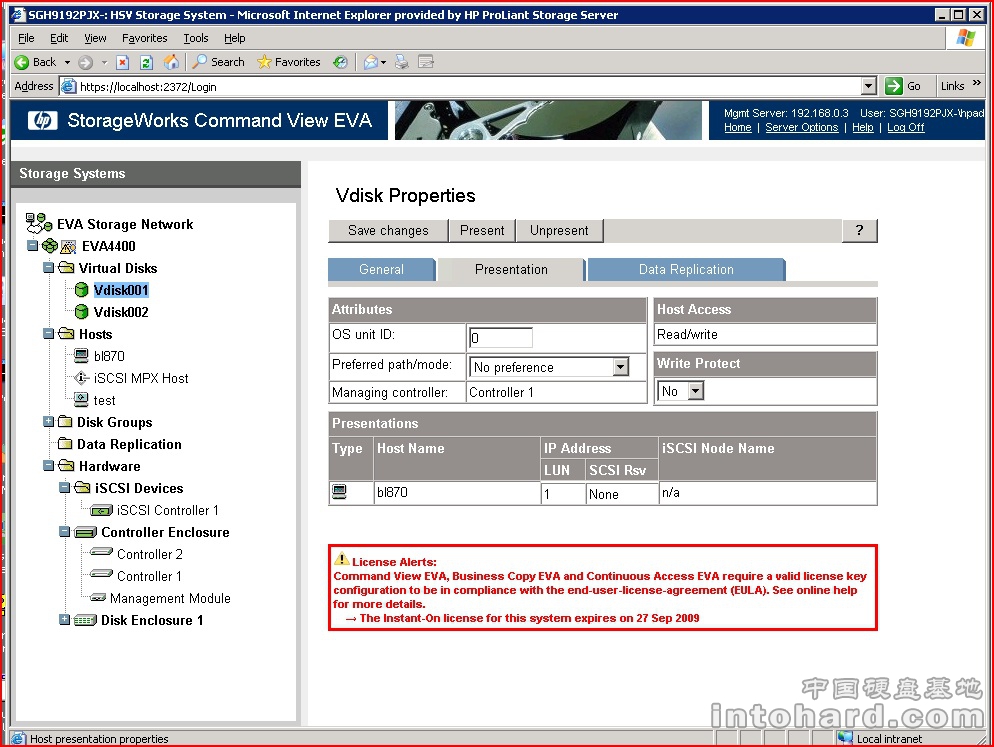Open the Tools menu
Screen dimensions: 994x747
(196, 38)
